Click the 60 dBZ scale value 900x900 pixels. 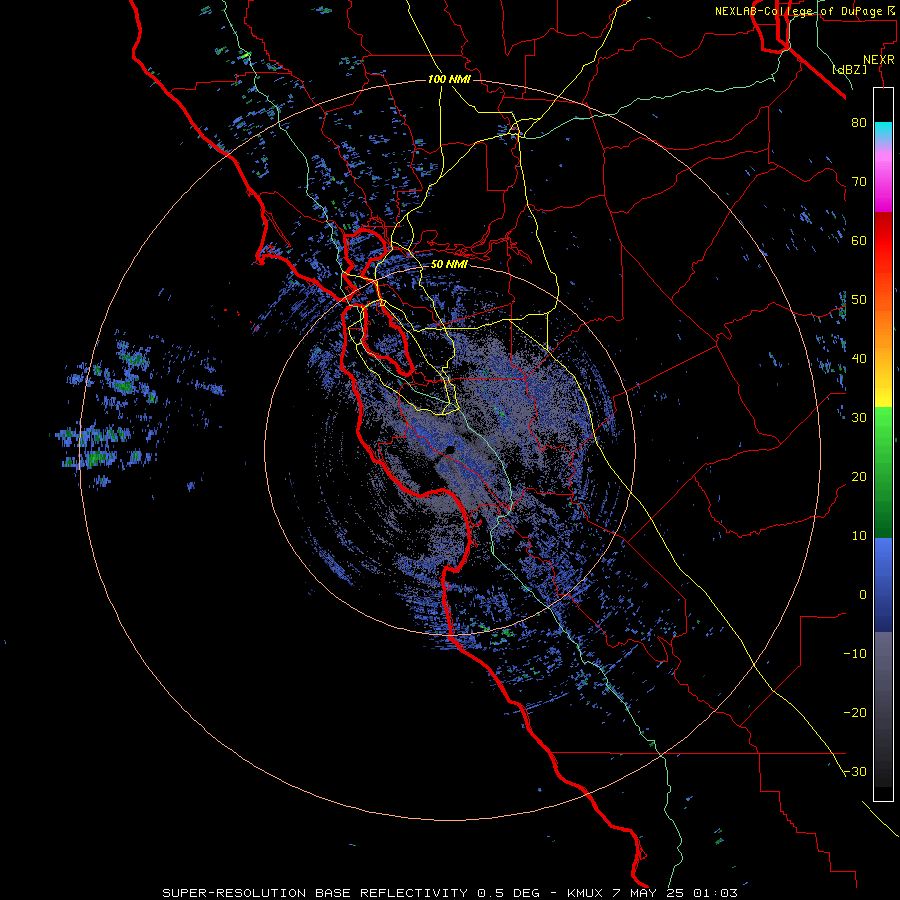pyautogui.click(x=859, y=241)
